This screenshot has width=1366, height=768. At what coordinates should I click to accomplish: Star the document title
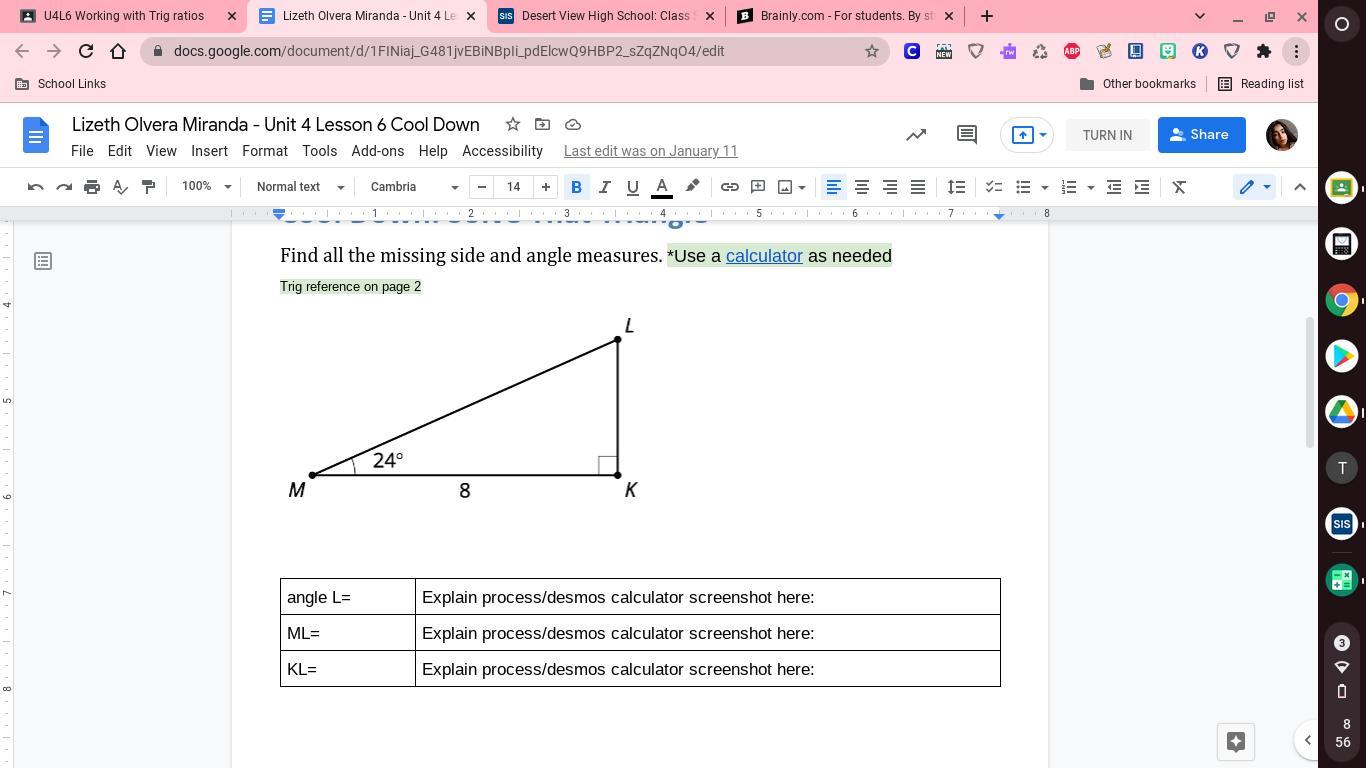click(x=512, y=124)
